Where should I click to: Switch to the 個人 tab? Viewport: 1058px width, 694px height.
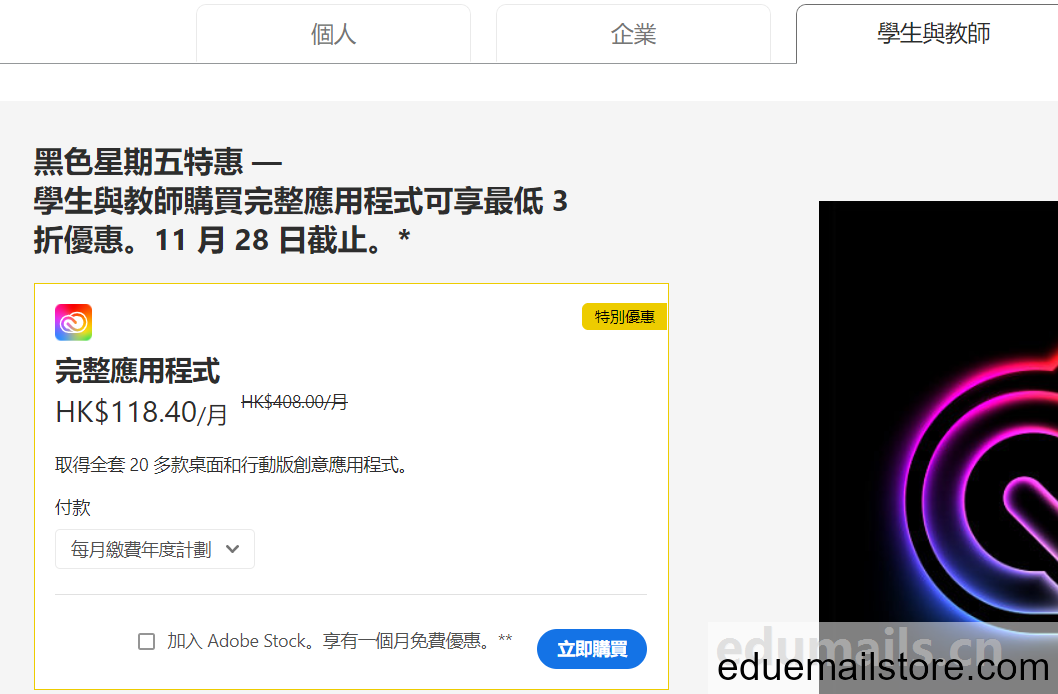333,34
